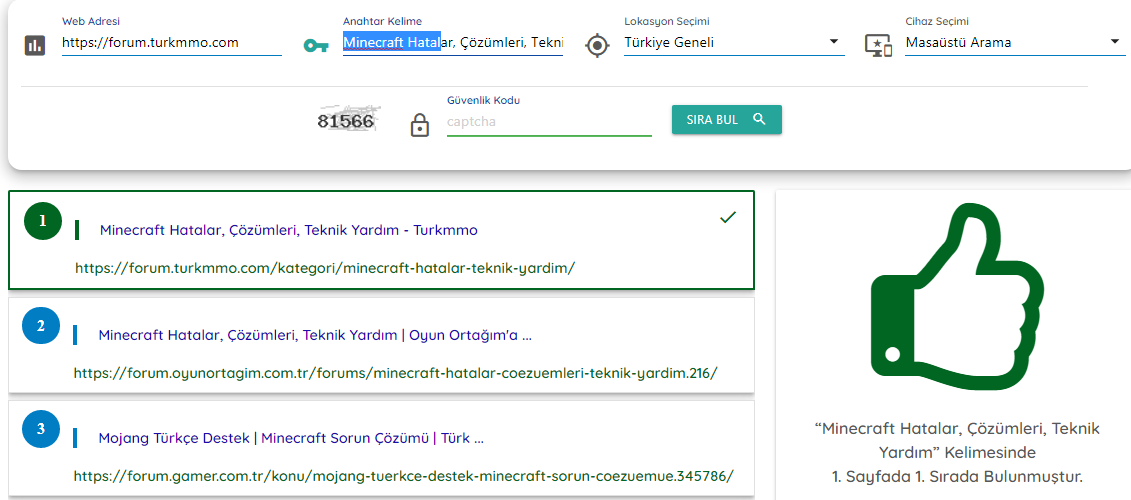Focus the Web Adresi input field

tap(172, 43)
